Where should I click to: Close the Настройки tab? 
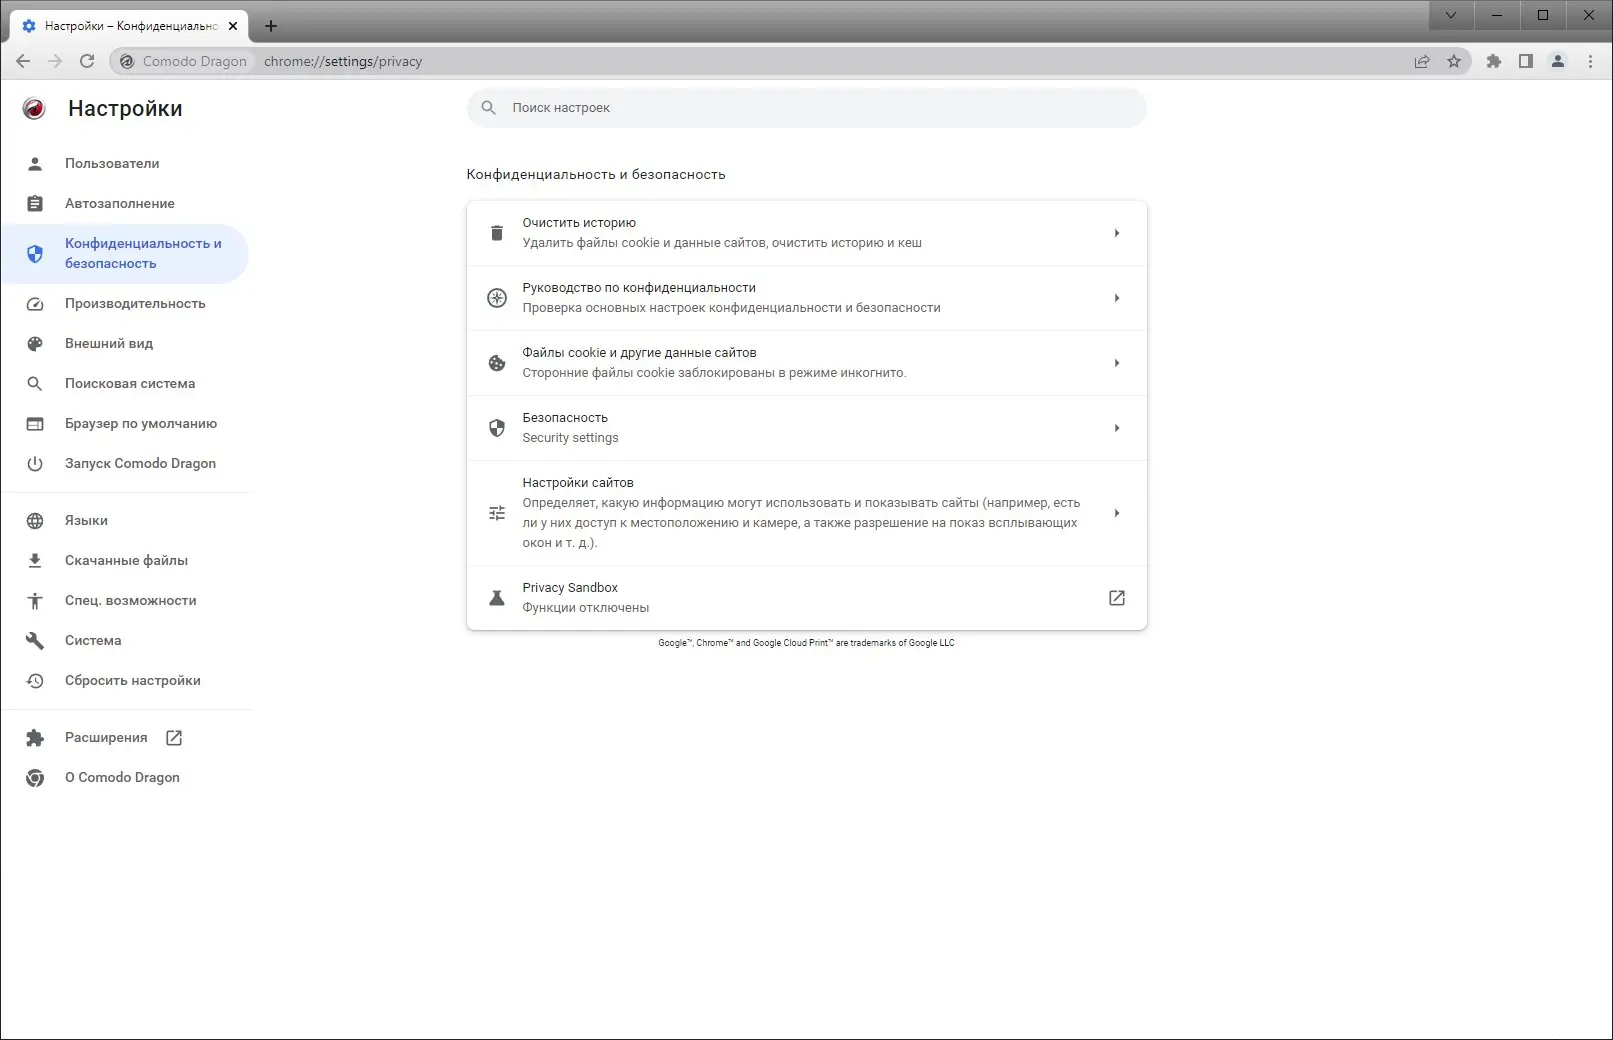click(x=233, y=26)
